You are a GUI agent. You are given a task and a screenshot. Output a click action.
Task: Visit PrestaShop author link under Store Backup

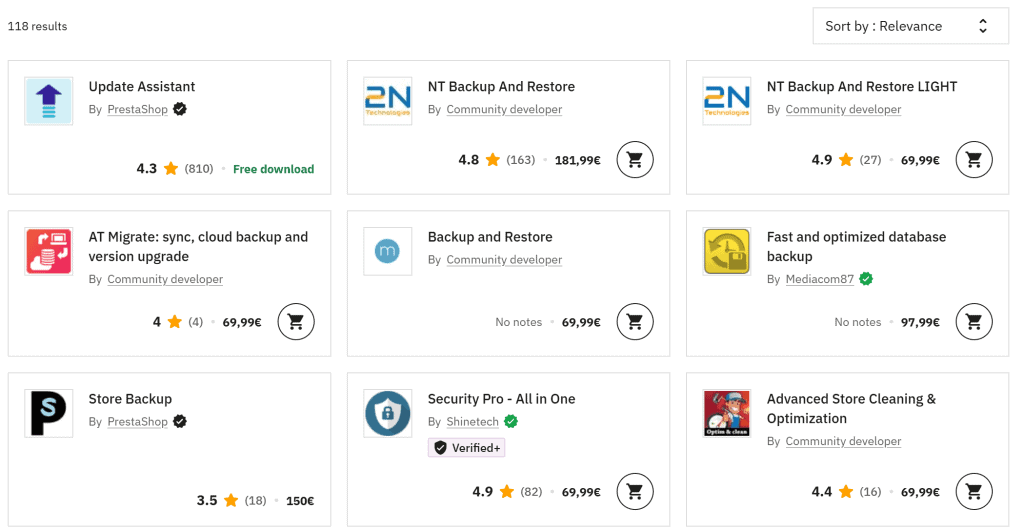pos(137,421)
